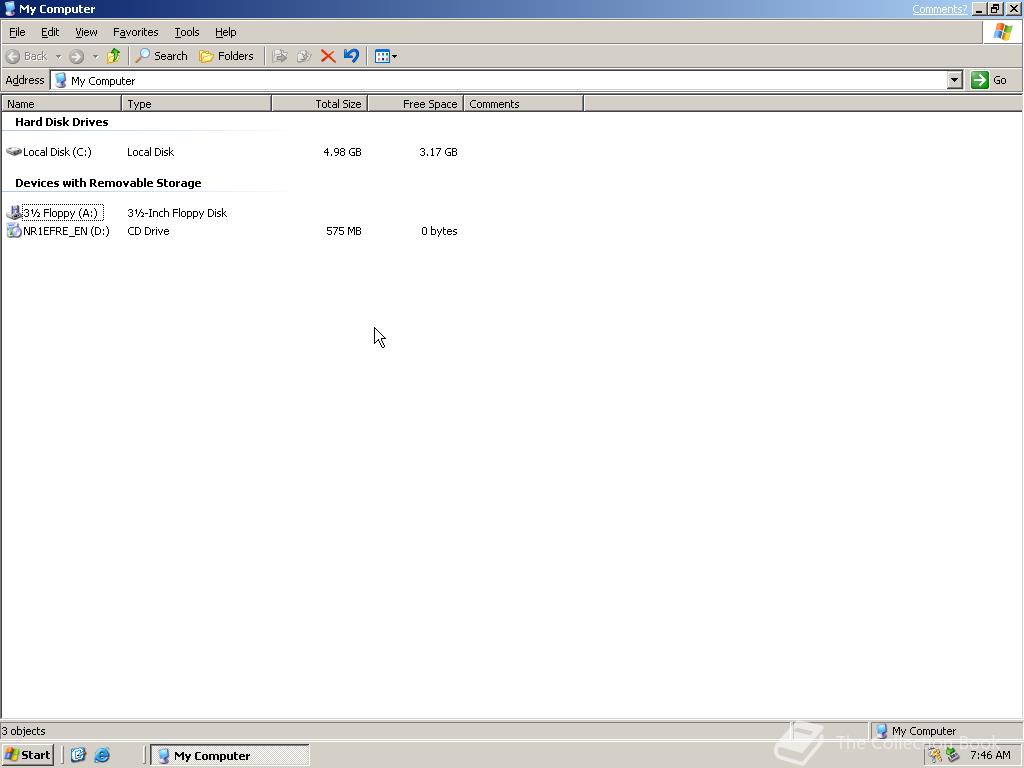Open the Edit menu

coord(50,32)
